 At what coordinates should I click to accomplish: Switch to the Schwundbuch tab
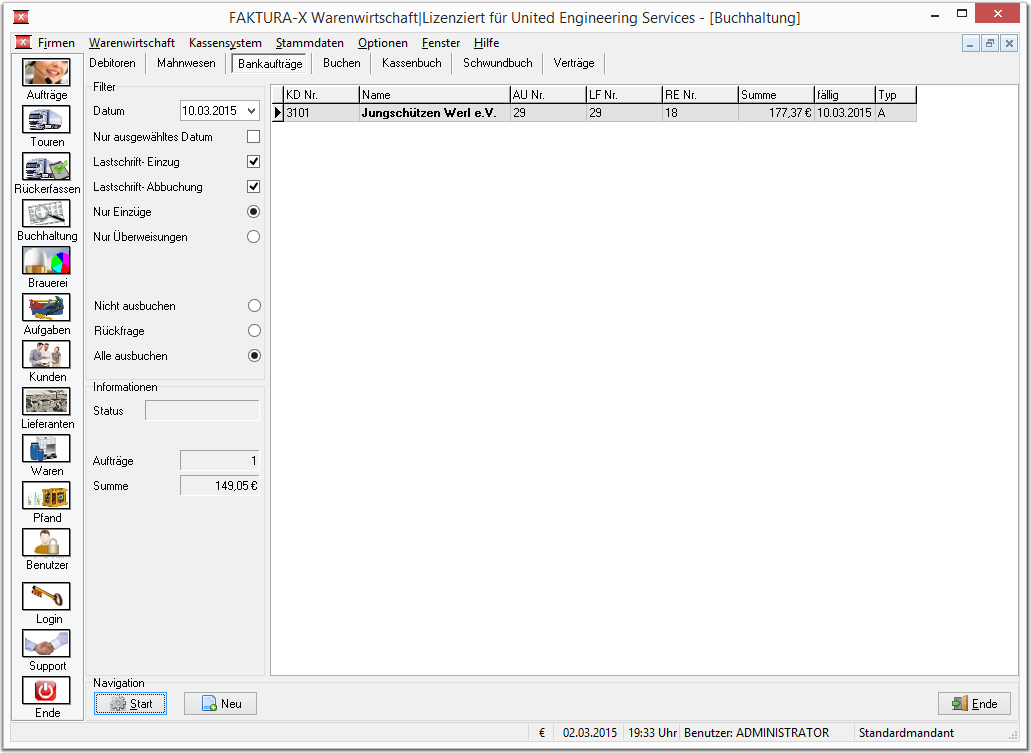pyautogui.click(x=497, y=63)
